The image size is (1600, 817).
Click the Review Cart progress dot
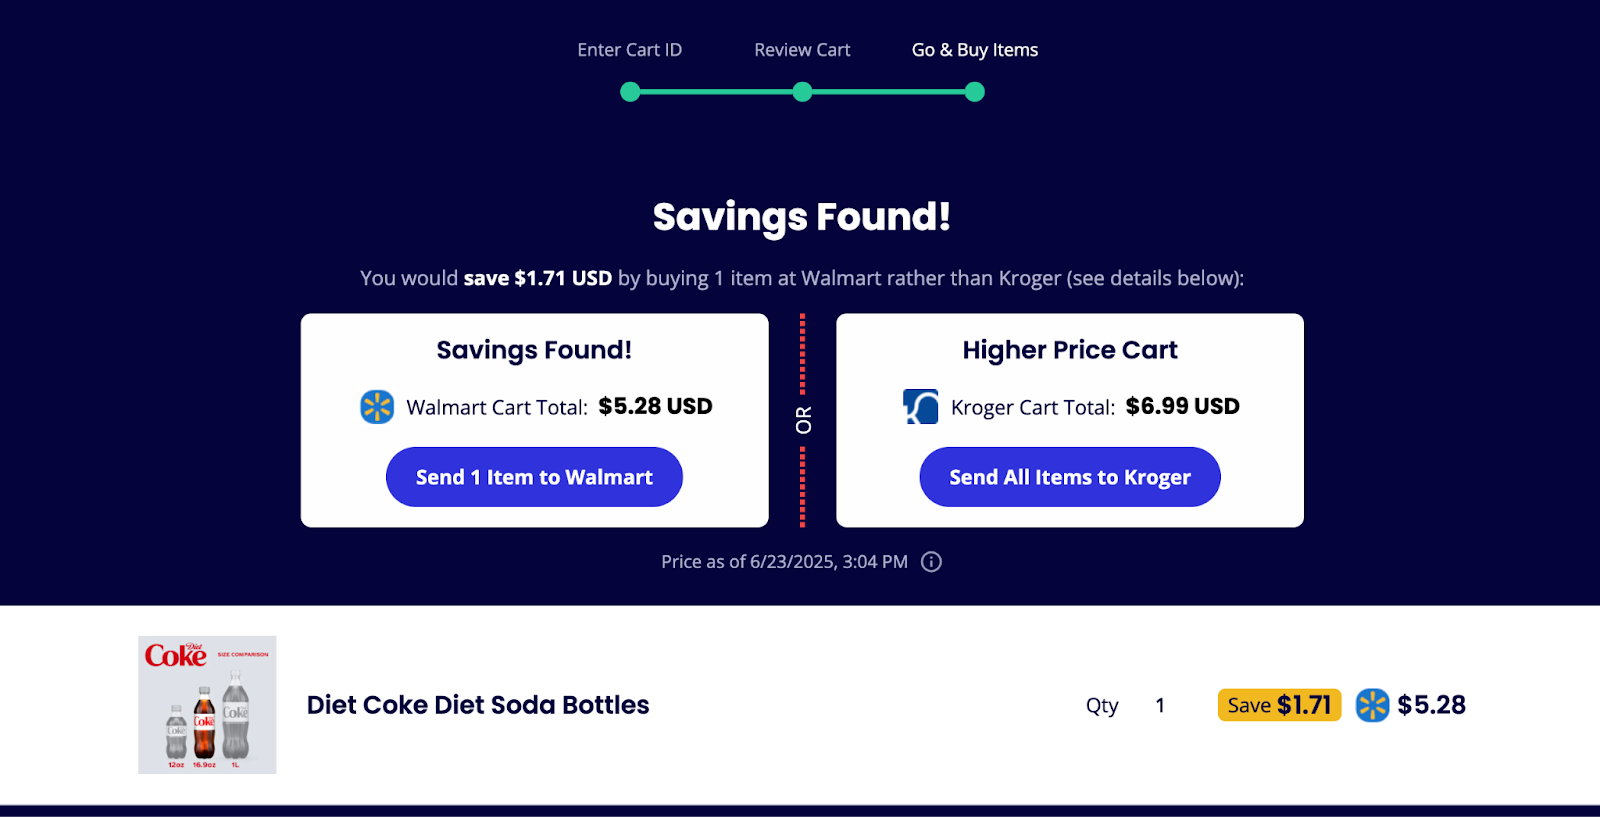802,91
